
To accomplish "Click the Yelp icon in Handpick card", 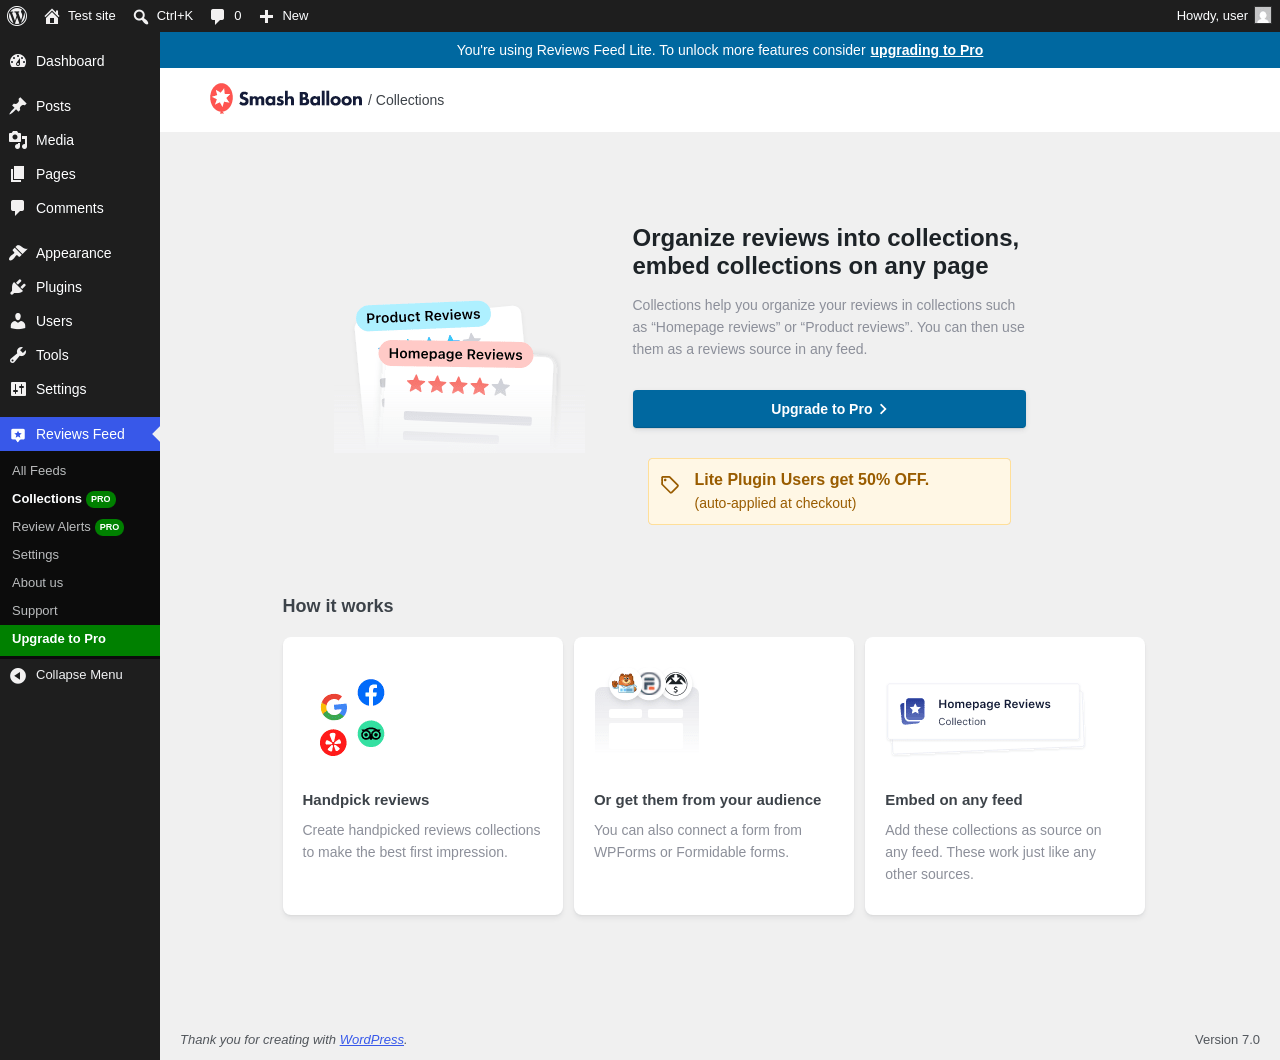I will pos(333,743).
